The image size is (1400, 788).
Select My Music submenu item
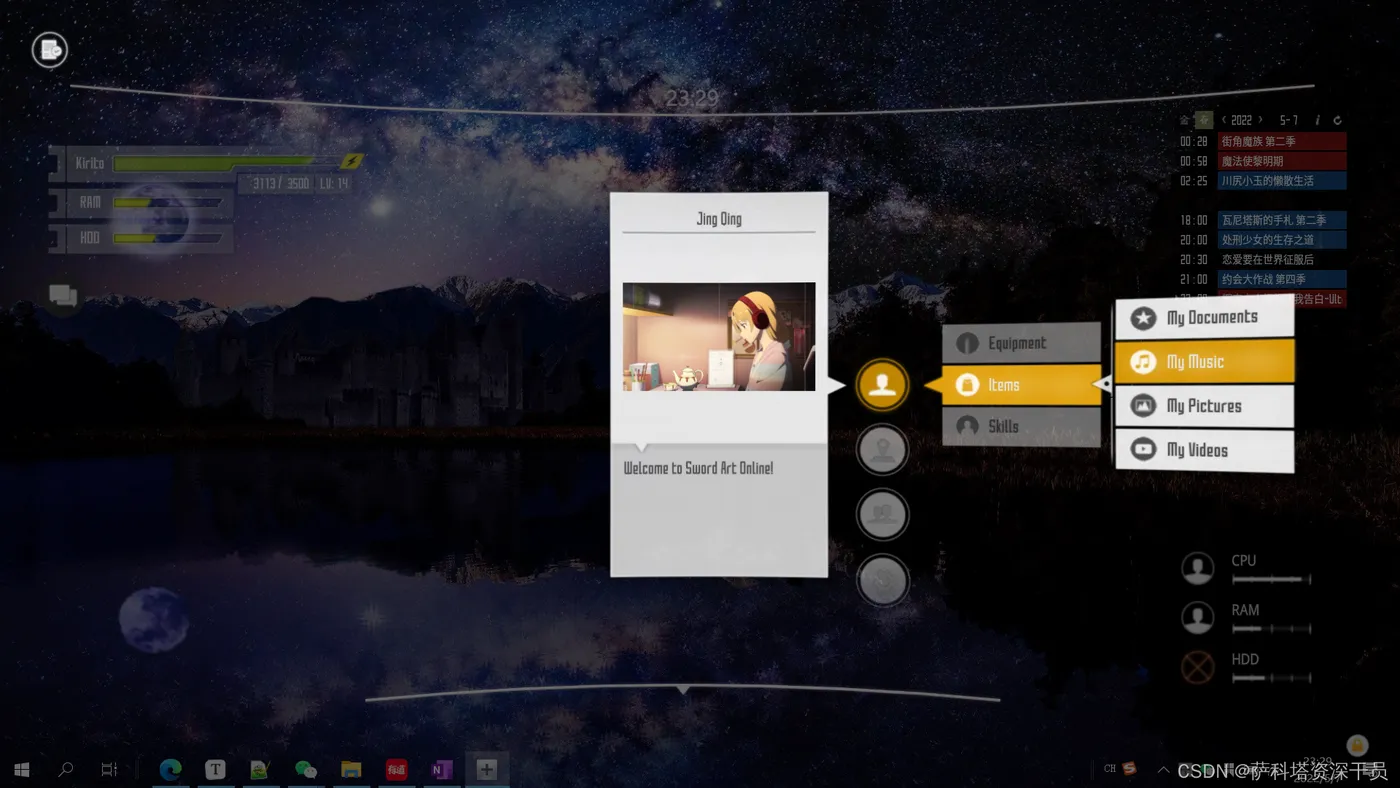click(x=1204, y=361)
